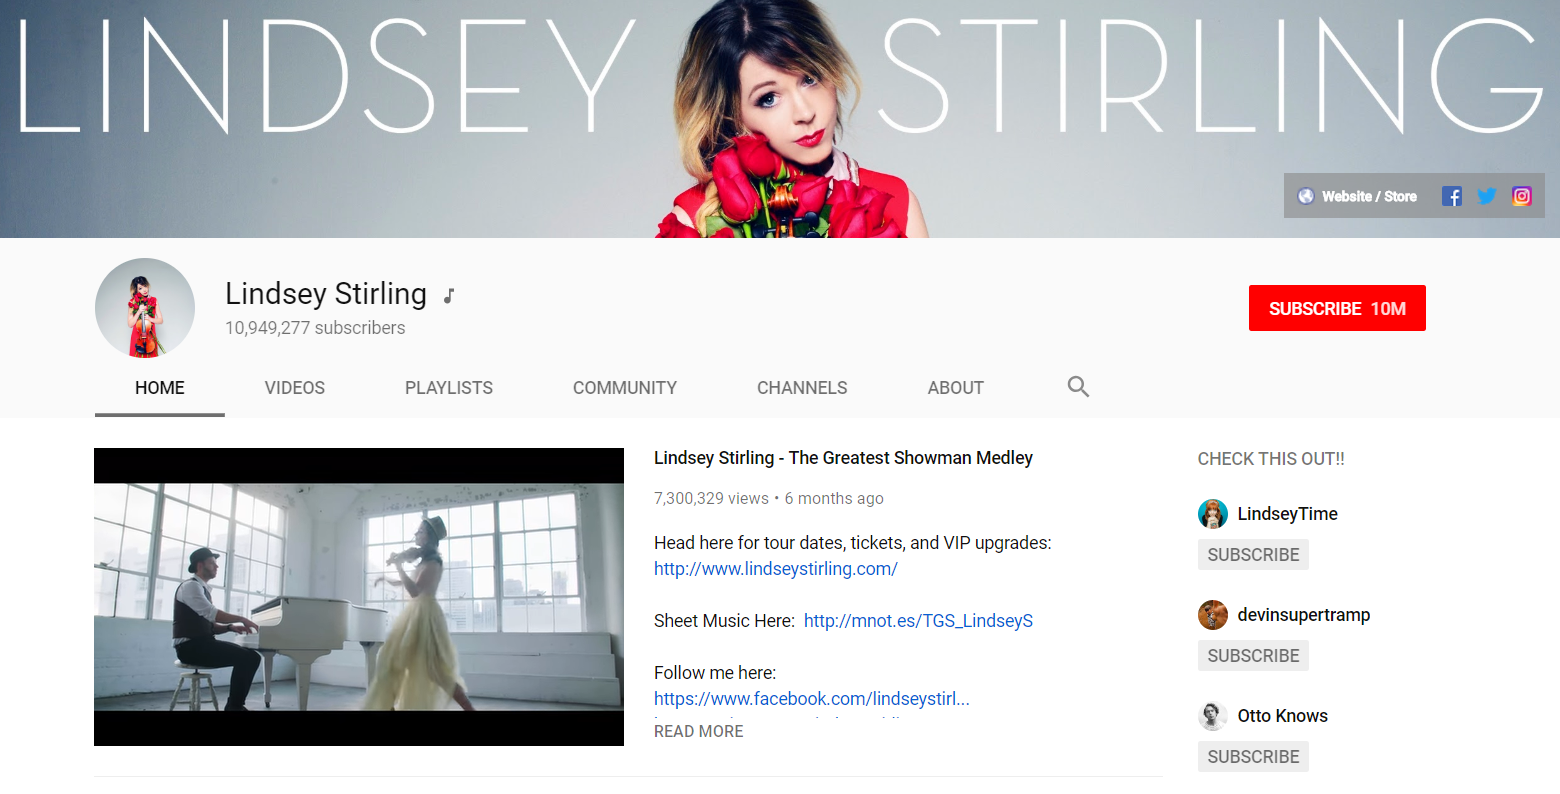Open the Channels tab

pyautogui.click(x=802, y=388)
